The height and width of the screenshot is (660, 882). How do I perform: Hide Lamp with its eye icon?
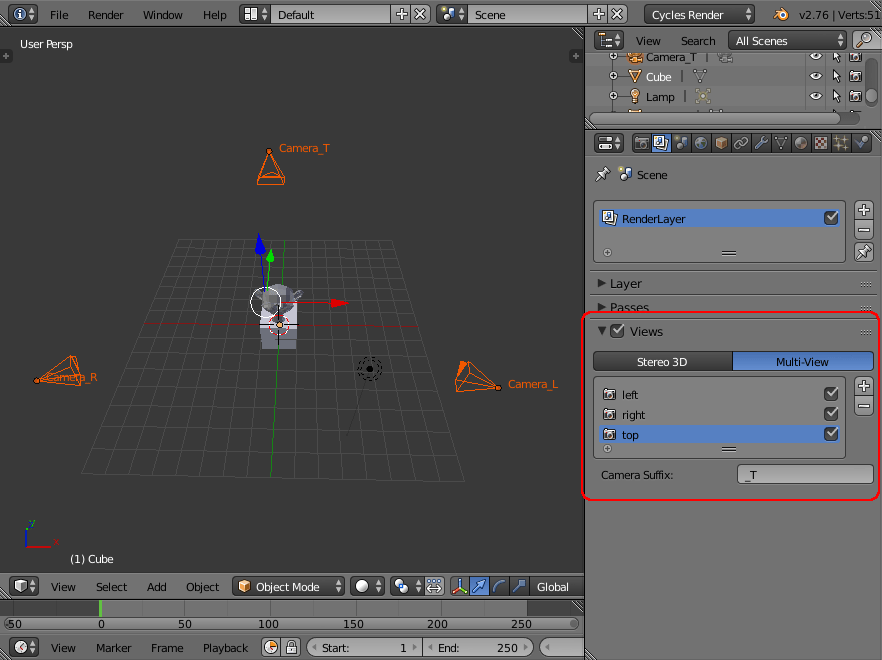(x=816, y=96)
